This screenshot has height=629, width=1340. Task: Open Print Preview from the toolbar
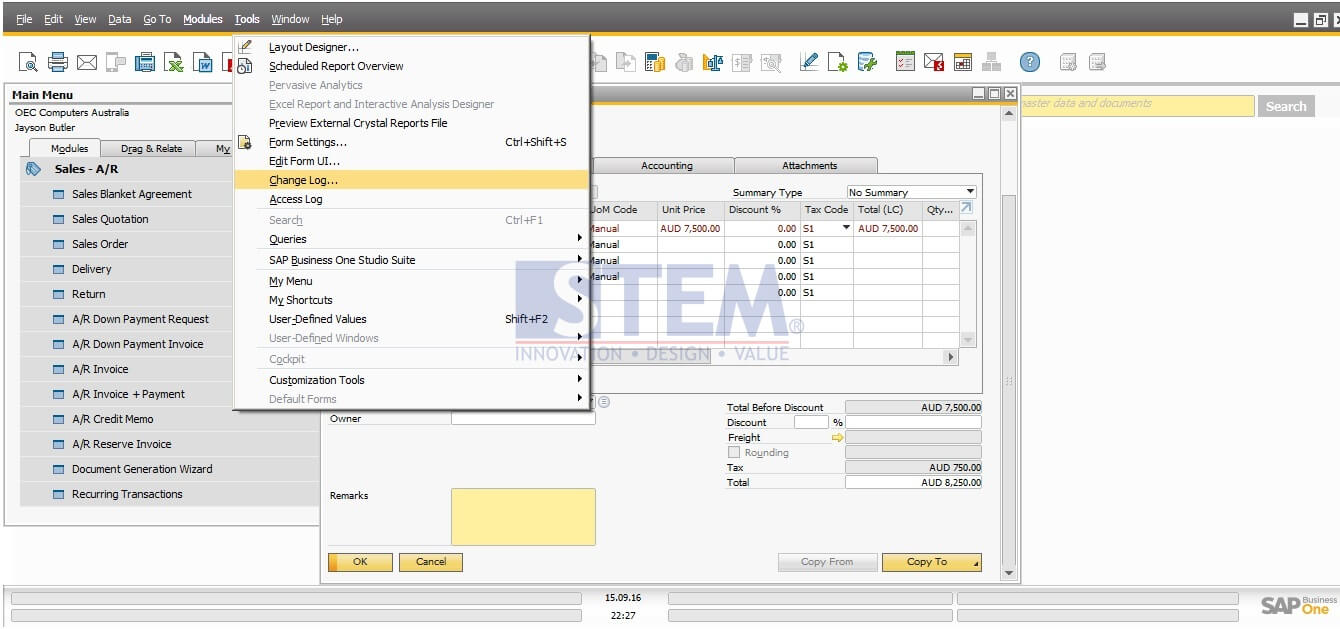click(28, 62)
